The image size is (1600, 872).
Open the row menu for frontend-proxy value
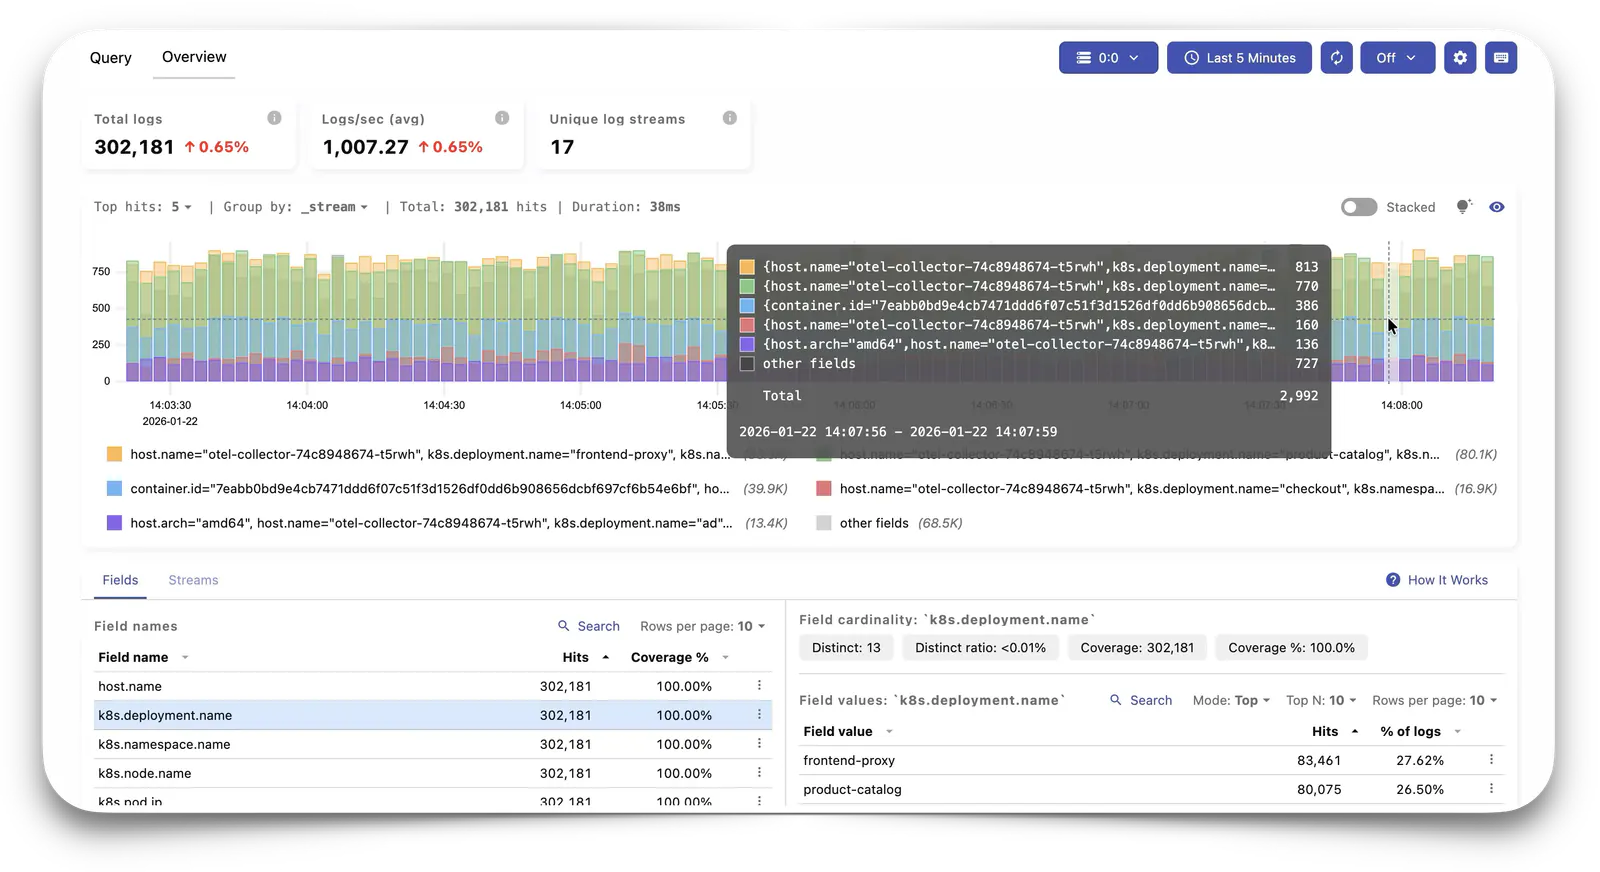coord(1491,759)
